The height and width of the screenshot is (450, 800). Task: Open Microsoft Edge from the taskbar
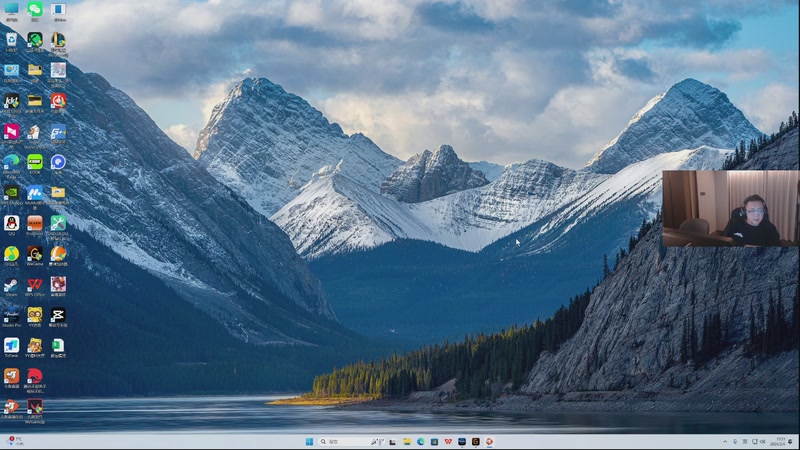pos(420,441)
